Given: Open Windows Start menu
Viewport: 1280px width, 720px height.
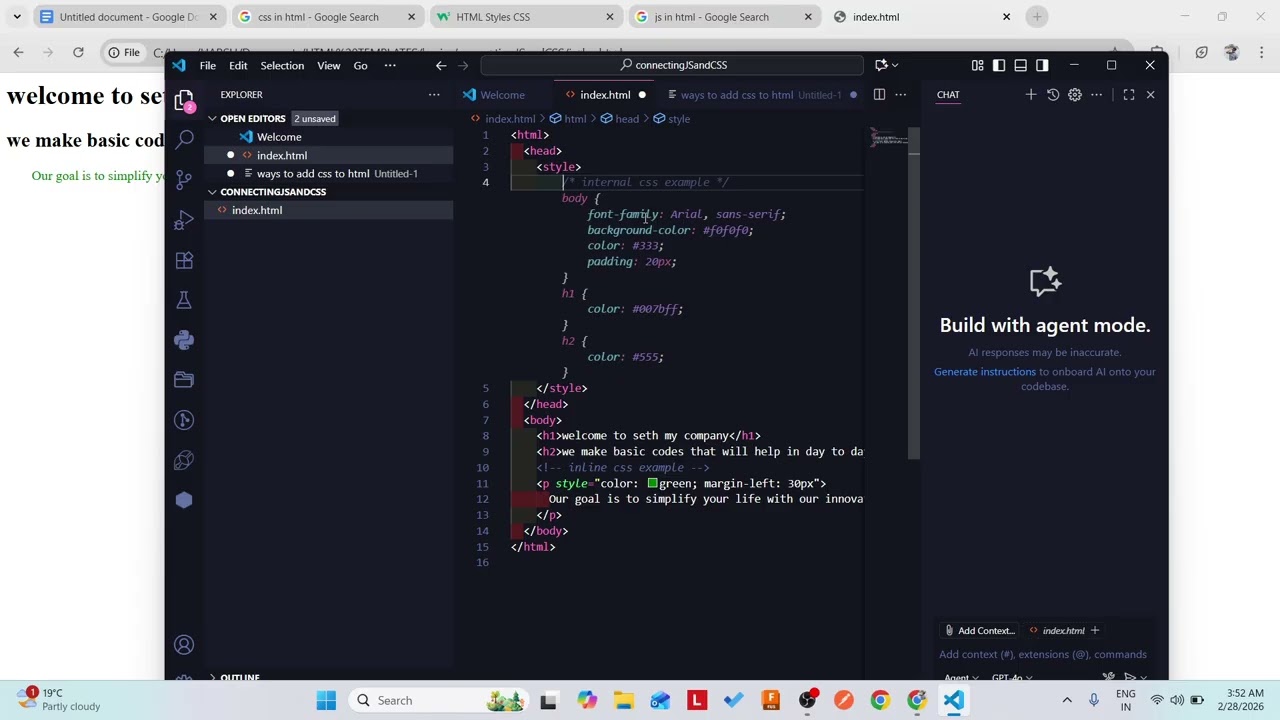Looking at the screenshot, I should tap(326, 700).
